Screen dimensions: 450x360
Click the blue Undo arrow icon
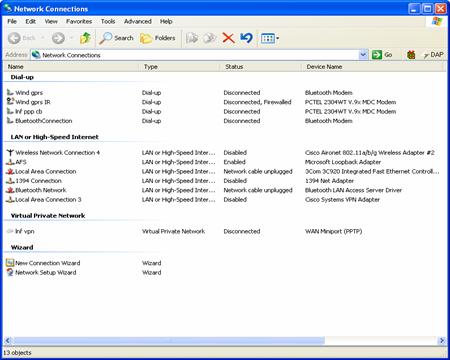coord(246,38)
